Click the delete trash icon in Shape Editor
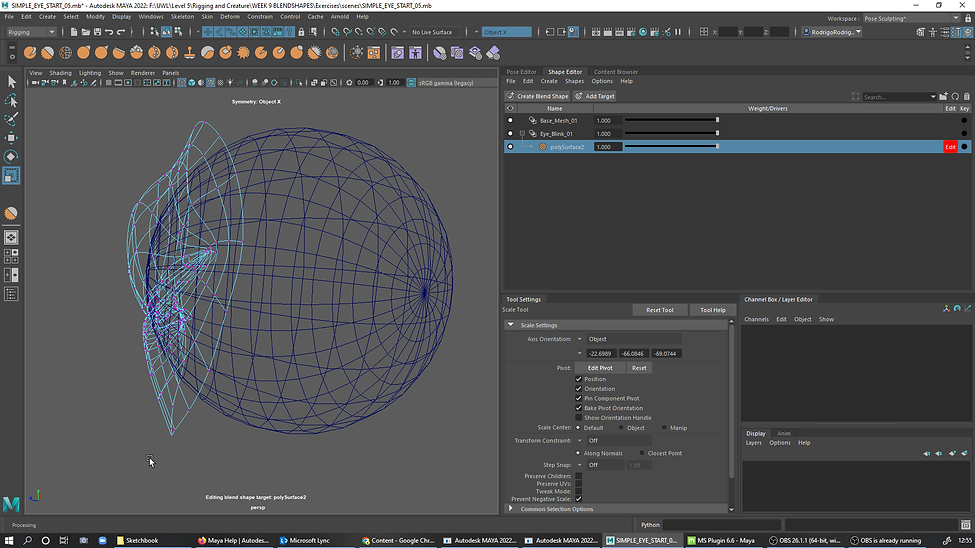975x548 pixels. (966, 96)
